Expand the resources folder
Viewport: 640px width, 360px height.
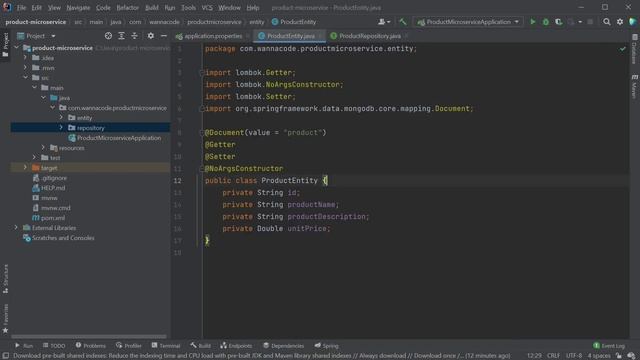tap(43, 147)
